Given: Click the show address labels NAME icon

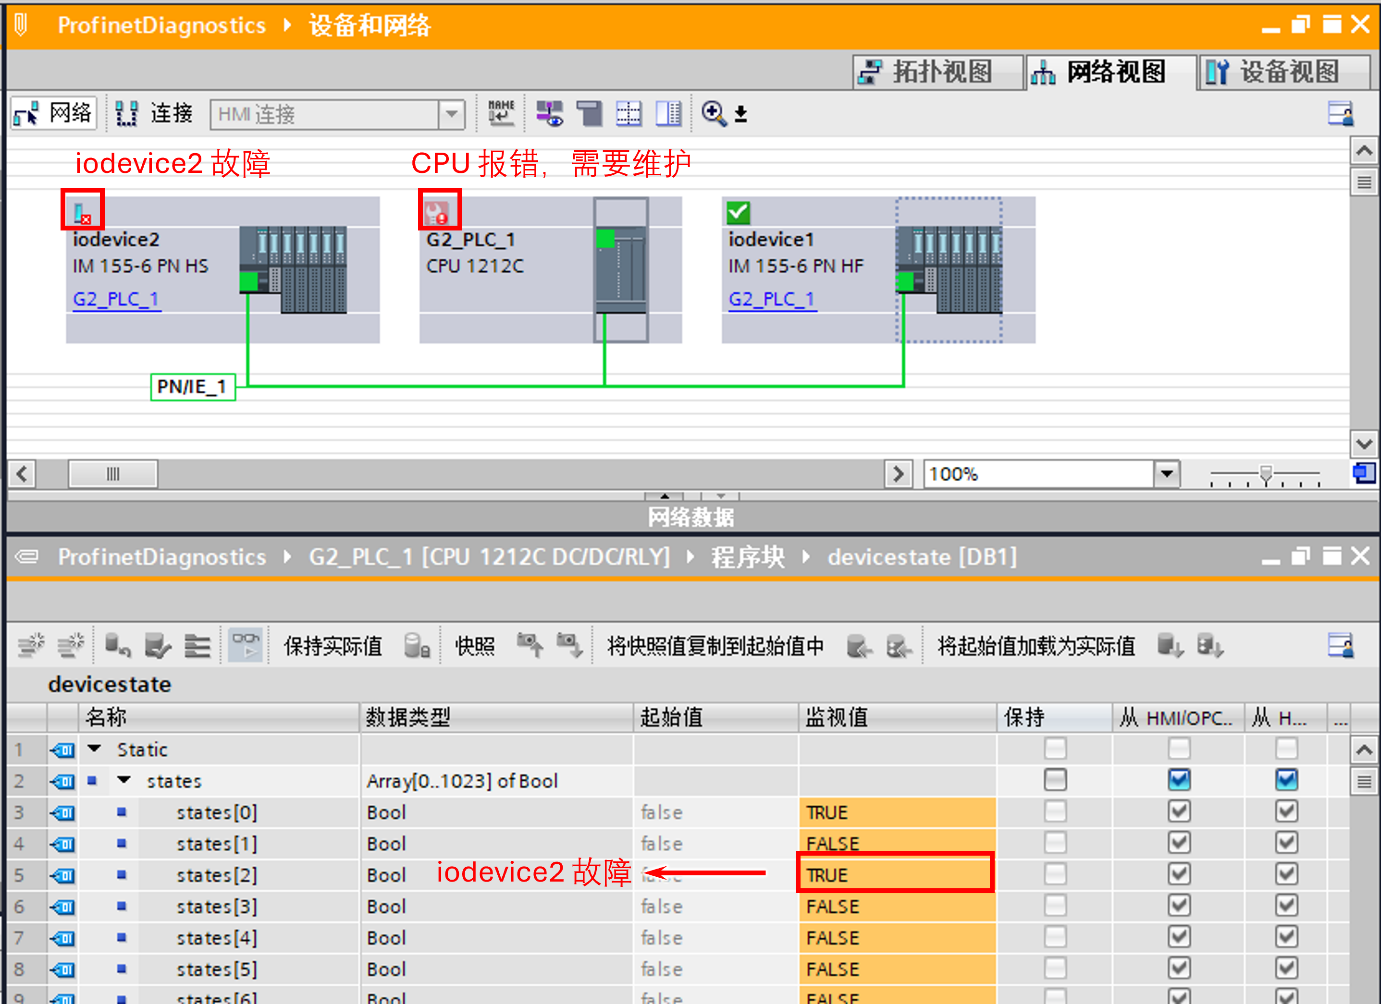Looking at the screenshot, I should [x=501, y=113].
